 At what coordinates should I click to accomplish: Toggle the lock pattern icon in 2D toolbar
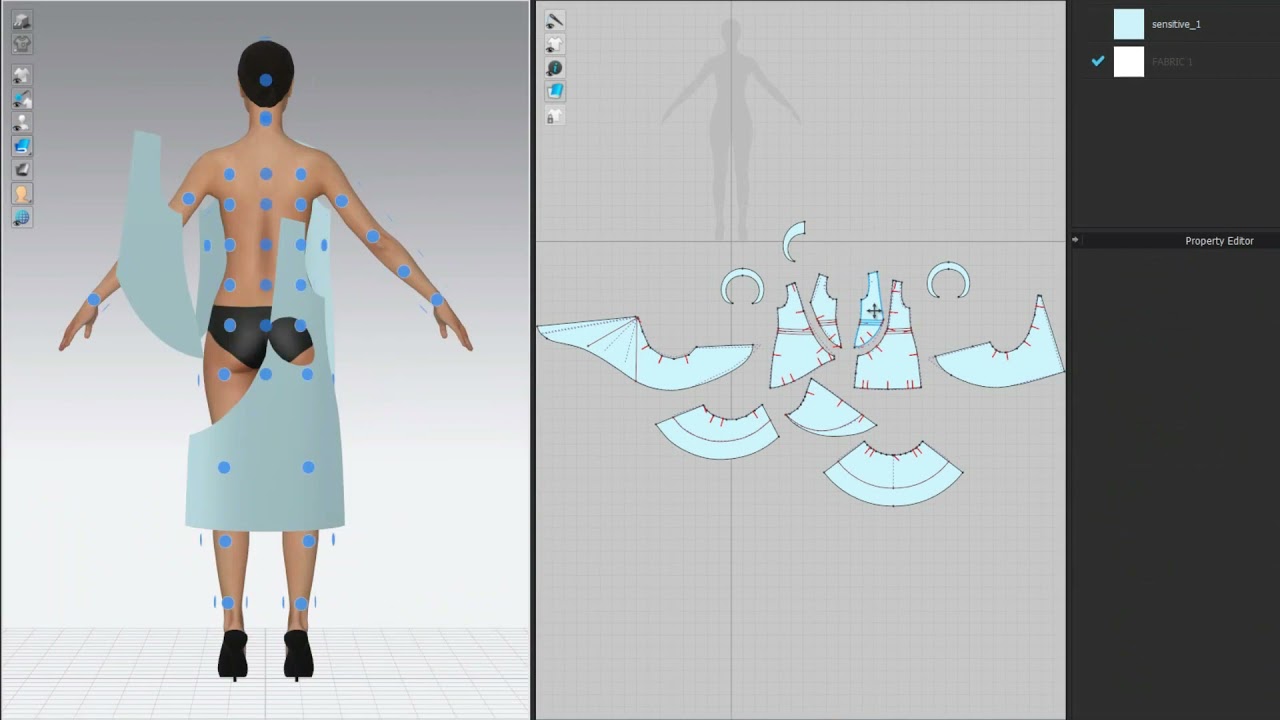coord(554,116)
